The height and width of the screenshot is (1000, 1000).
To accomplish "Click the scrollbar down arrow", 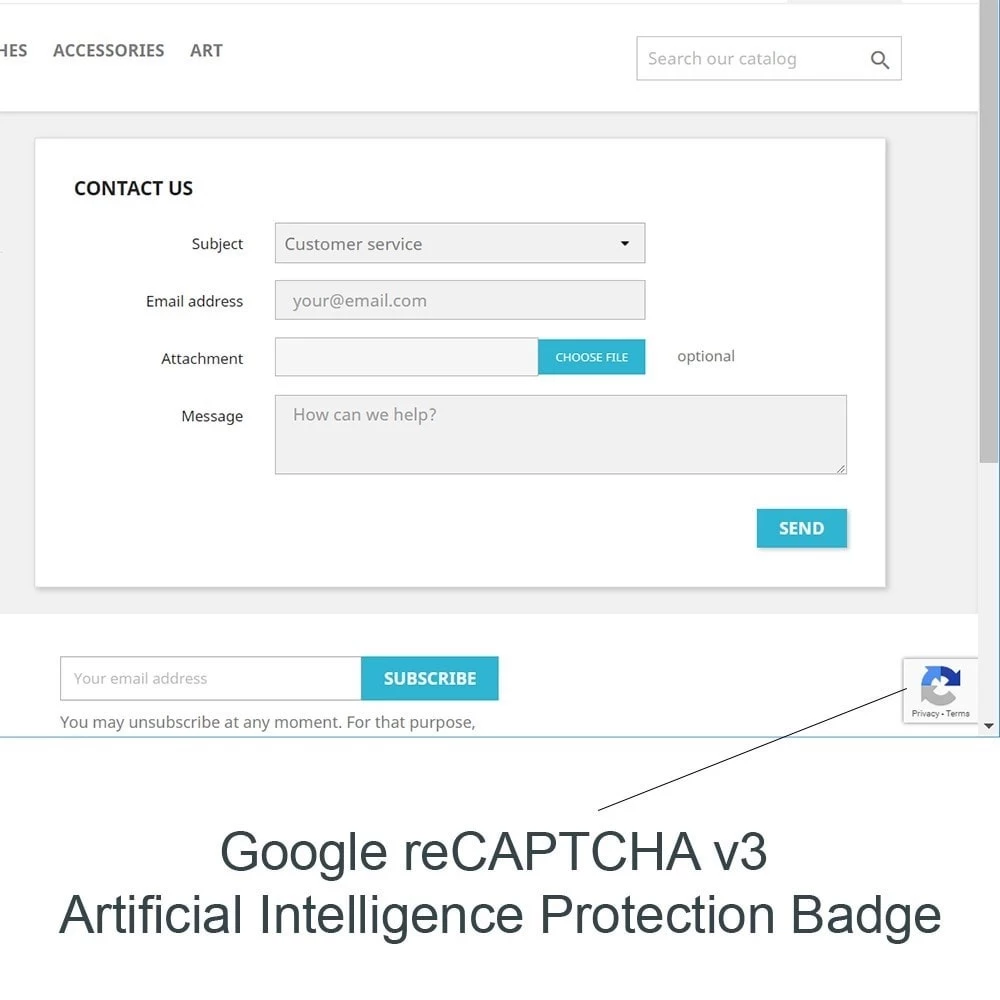I will 989,726.
